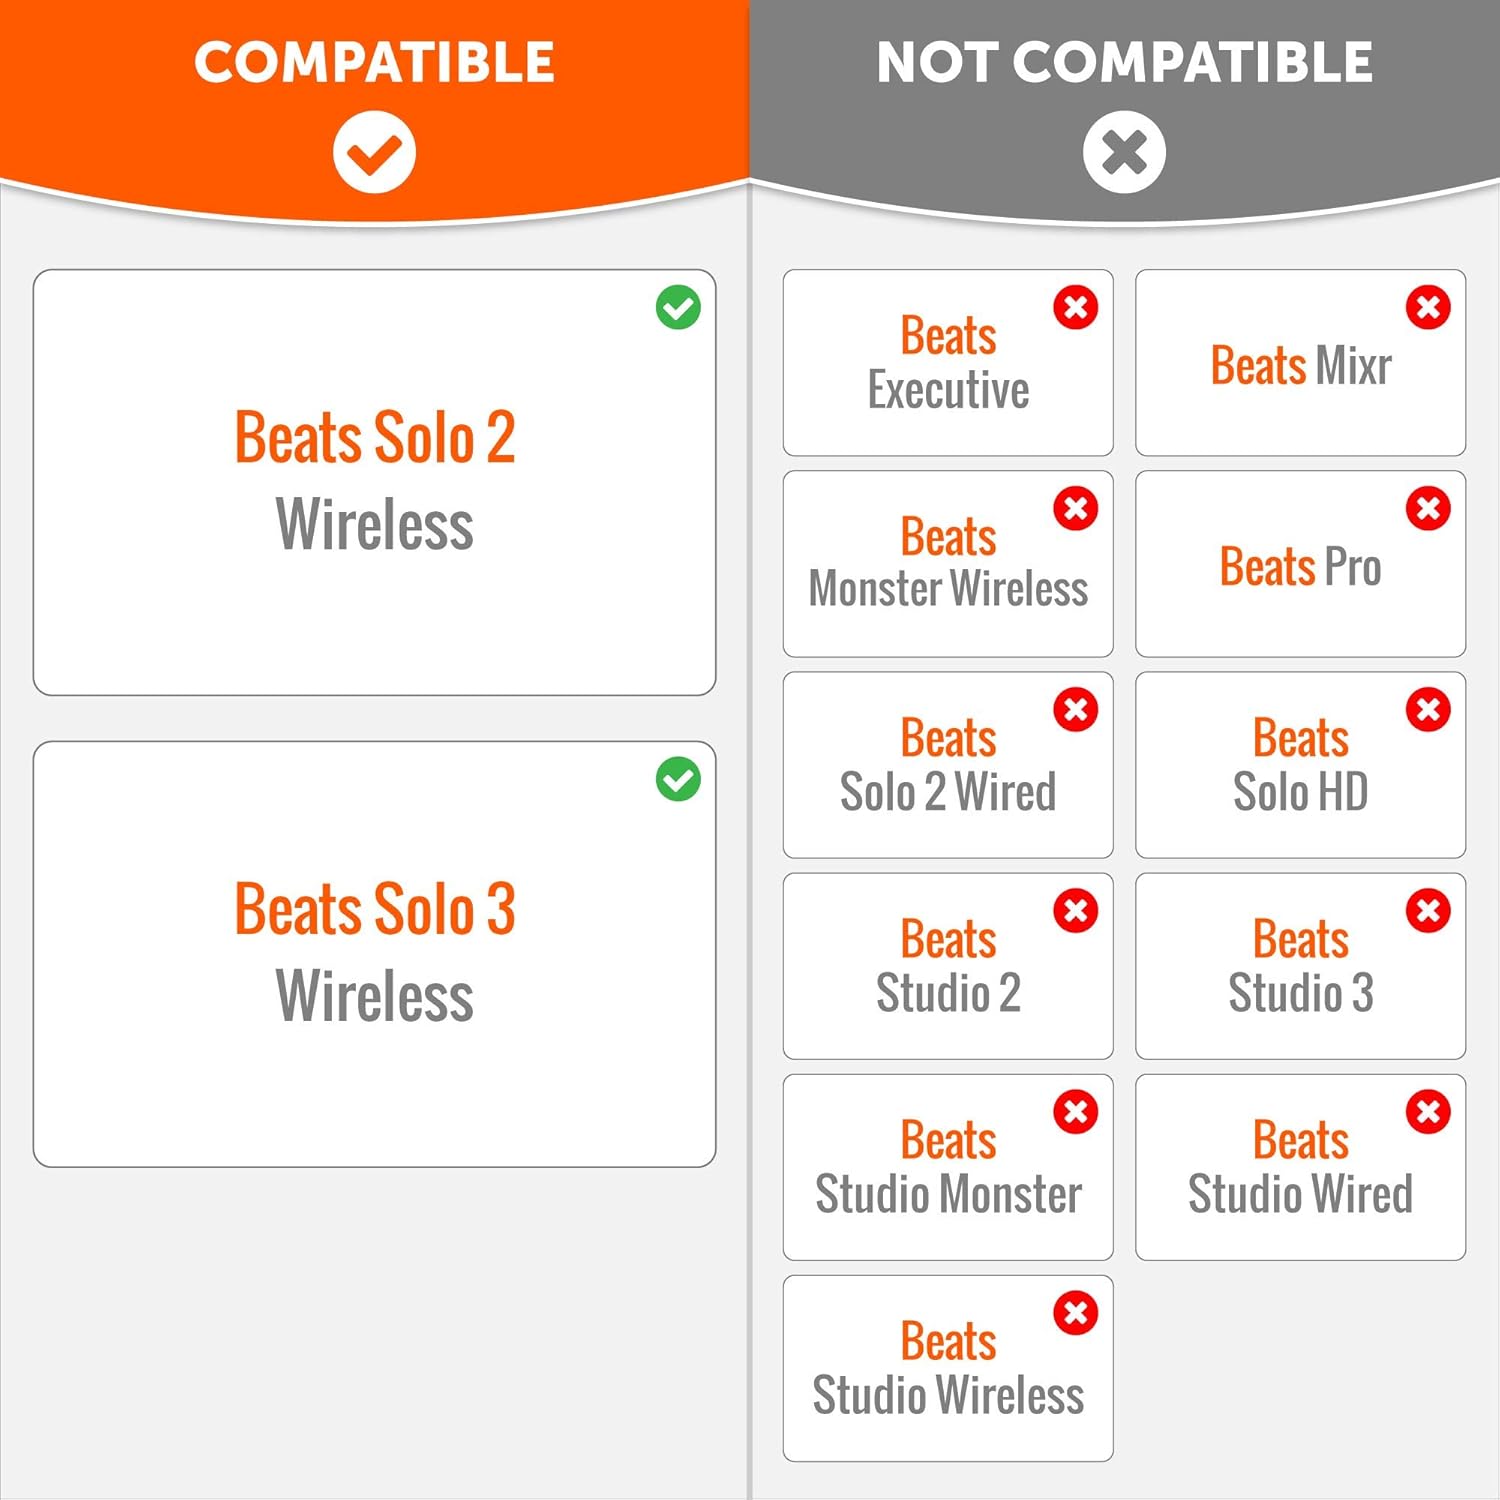Click the large white checkmark under COMPATIBLE
Image resolution: width=1500 pixels, height=1500 pixels.
click(x=374, y=153)
